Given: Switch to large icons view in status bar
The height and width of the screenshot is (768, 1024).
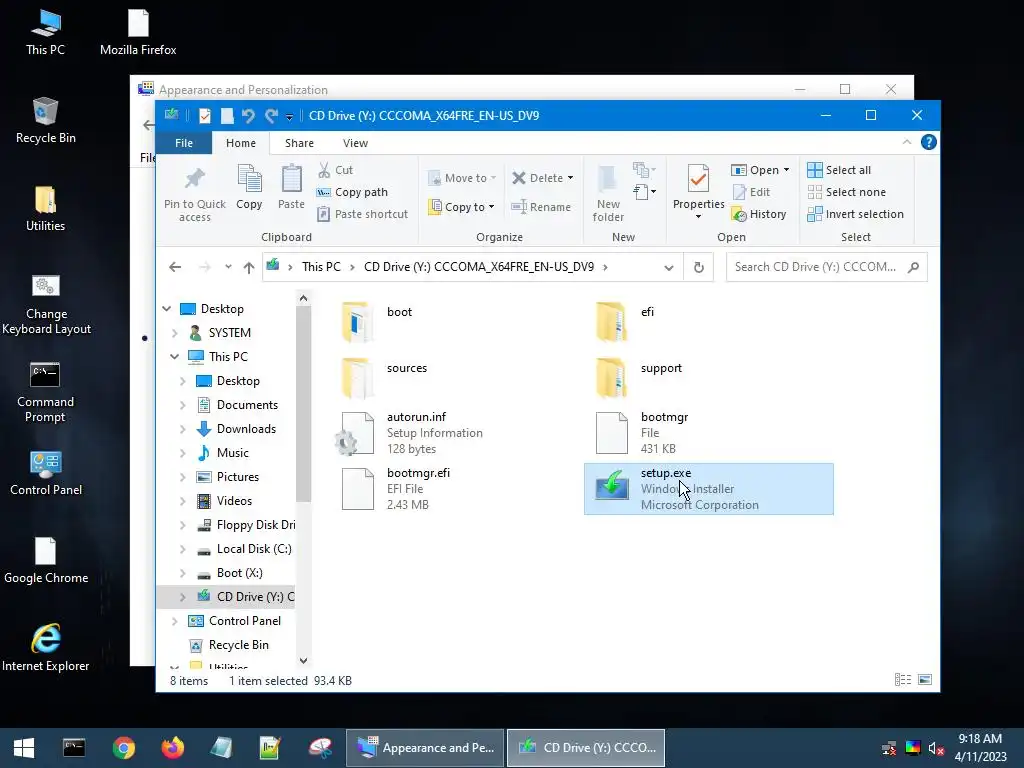Looking at the screenshot, I should [925, 680].
